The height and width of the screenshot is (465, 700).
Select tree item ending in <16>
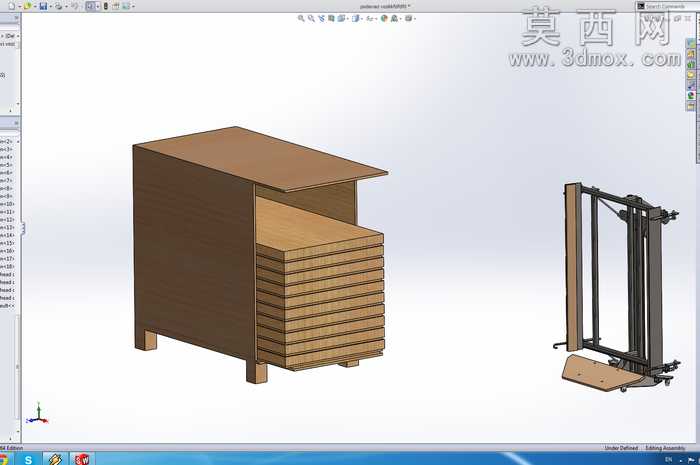click(x=7, y=251)
